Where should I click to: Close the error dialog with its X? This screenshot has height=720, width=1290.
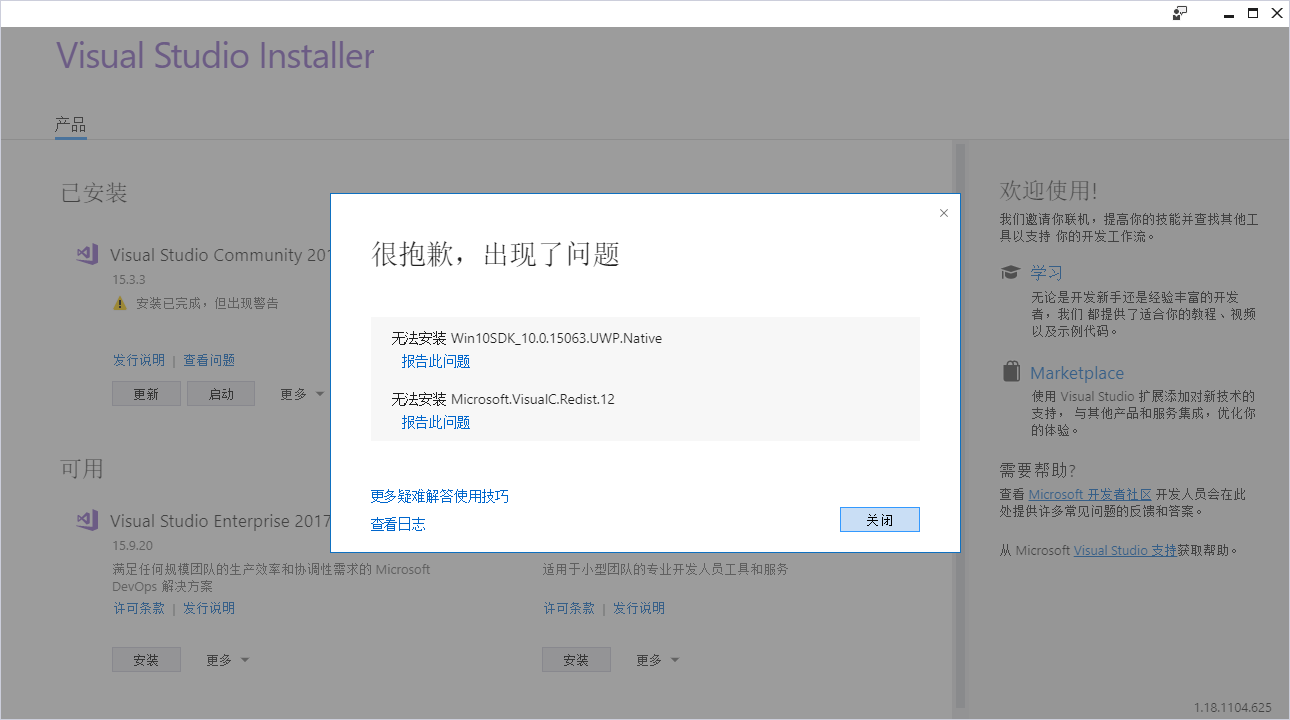(x=943, y=213)
